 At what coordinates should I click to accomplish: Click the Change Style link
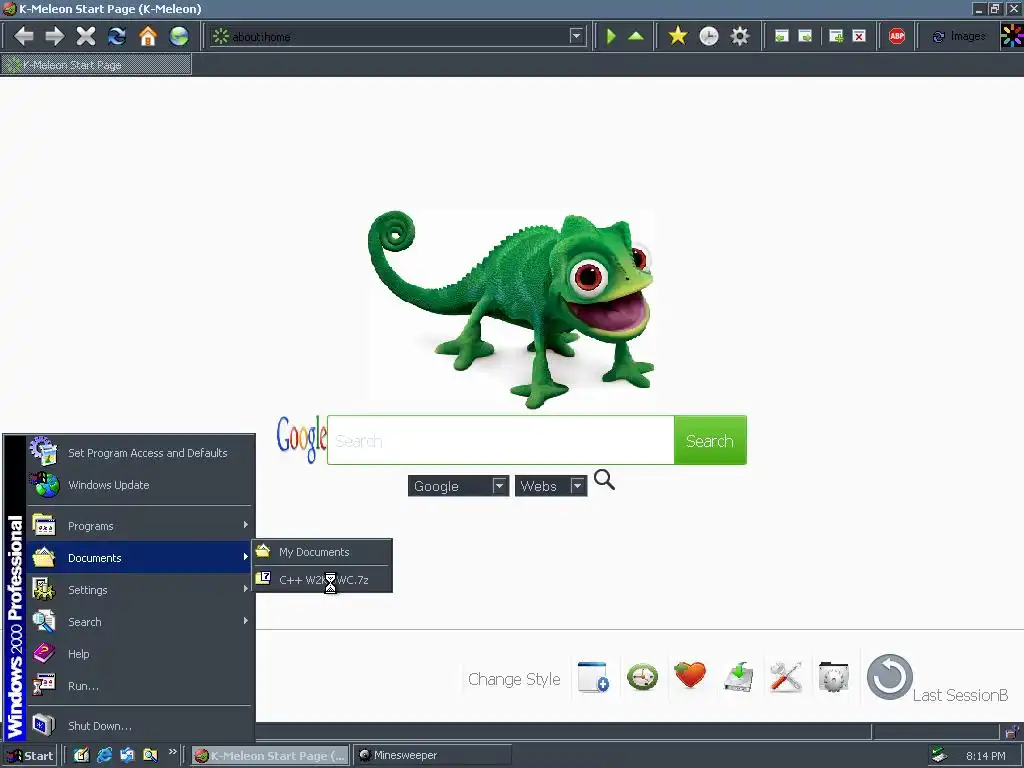[514, 679]
